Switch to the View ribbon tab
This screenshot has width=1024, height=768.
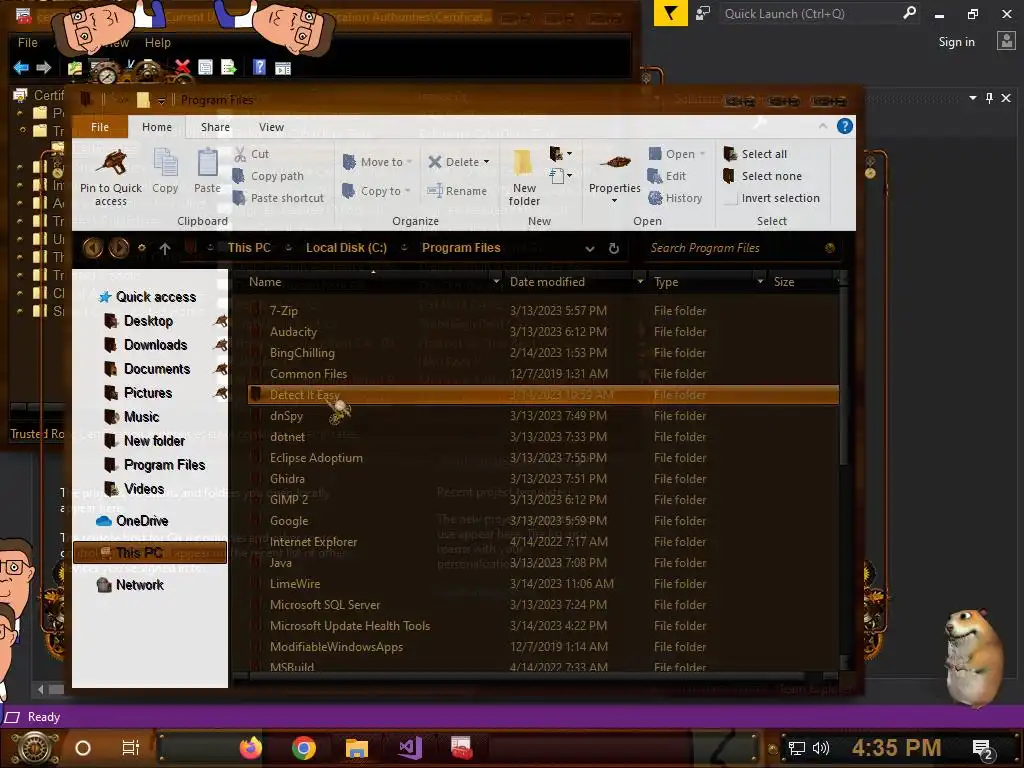tap(271, 127)
